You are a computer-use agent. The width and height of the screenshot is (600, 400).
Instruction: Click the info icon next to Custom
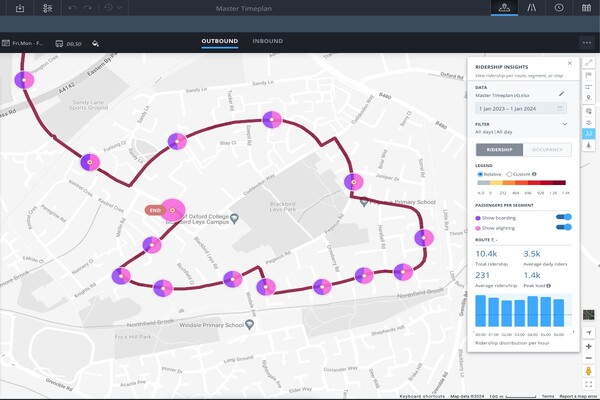pyautogui.click(x=534, y=174)
